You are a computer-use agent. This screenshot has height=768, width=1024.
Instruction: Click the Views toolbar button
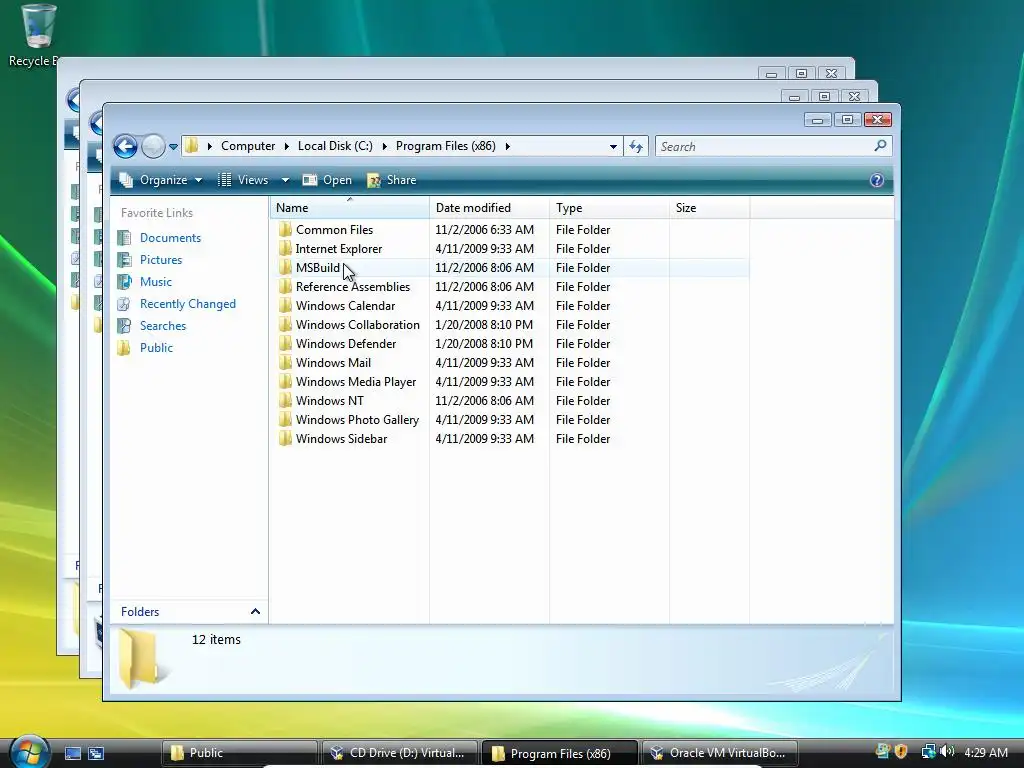[x=243, y=180]
